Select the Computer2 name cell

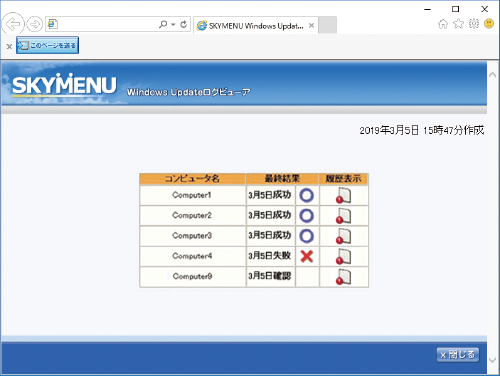[192, 216]
